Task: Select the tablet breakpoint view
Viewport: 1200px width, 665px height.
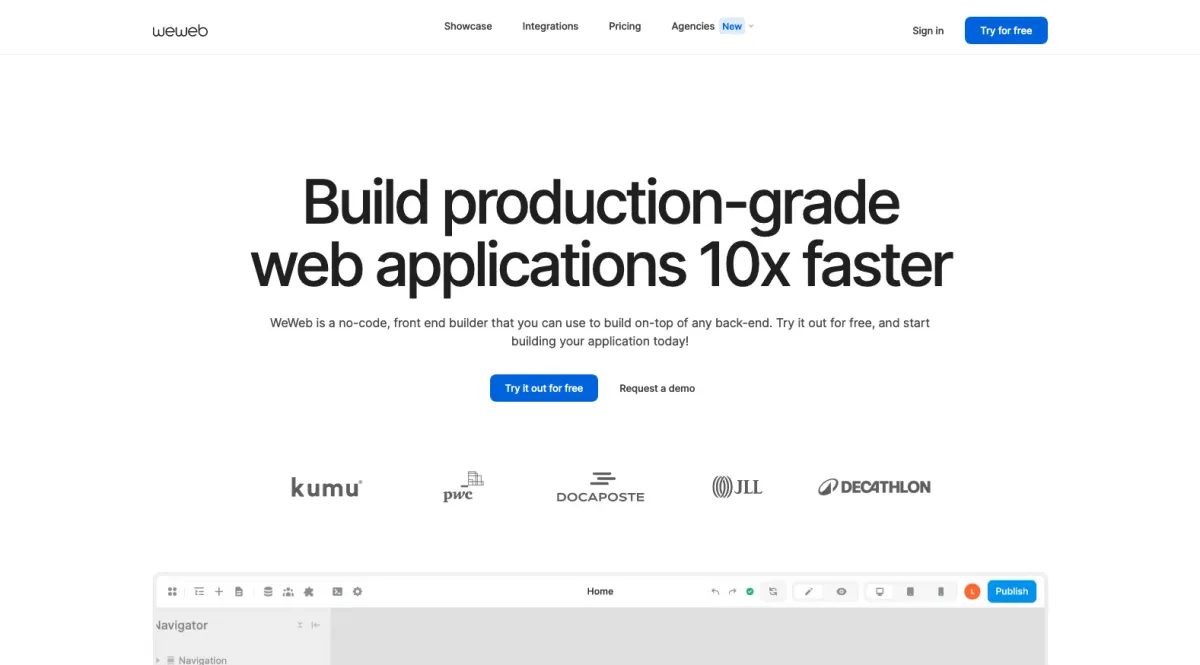Action: [910, 592]
